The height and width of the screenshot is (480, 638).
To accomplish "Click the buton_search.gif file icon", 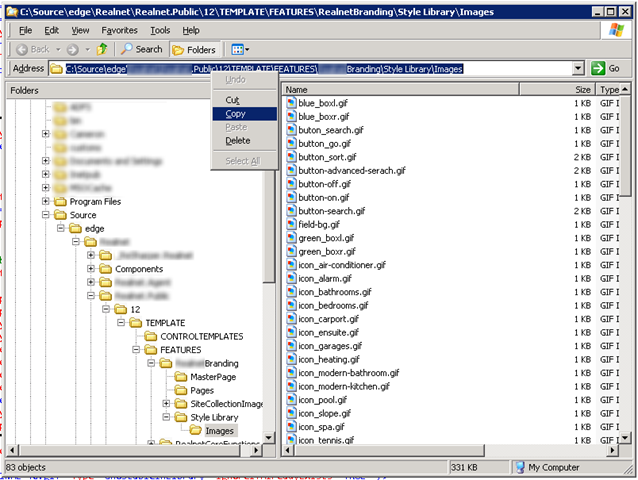I will click(x=291, y=130).
